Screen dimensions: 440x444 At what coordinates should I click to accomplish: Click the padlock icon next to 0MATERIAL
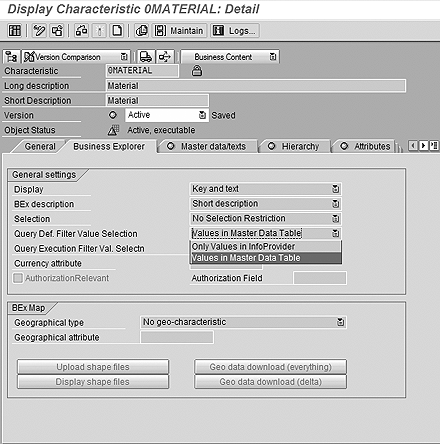pyautogui.click(x=197, y=71)
